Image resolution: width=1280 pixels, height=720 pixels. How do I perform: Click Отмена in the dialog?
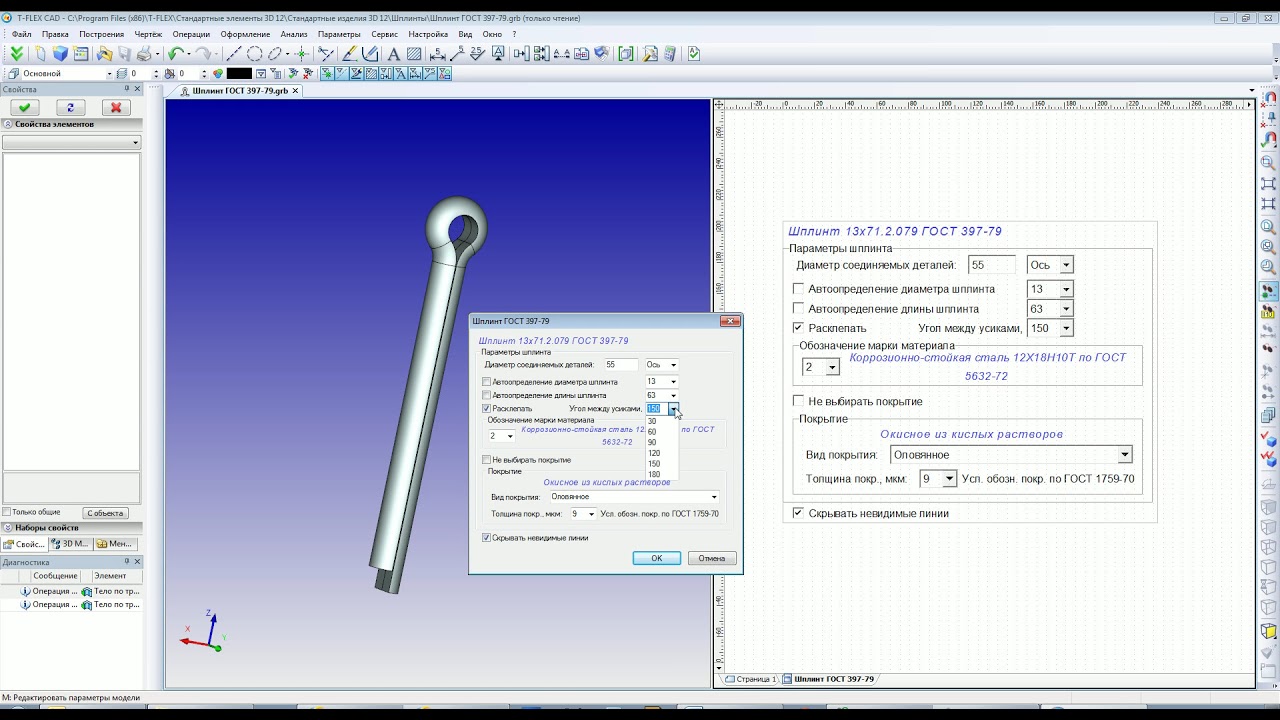click(x=712, y=558)
